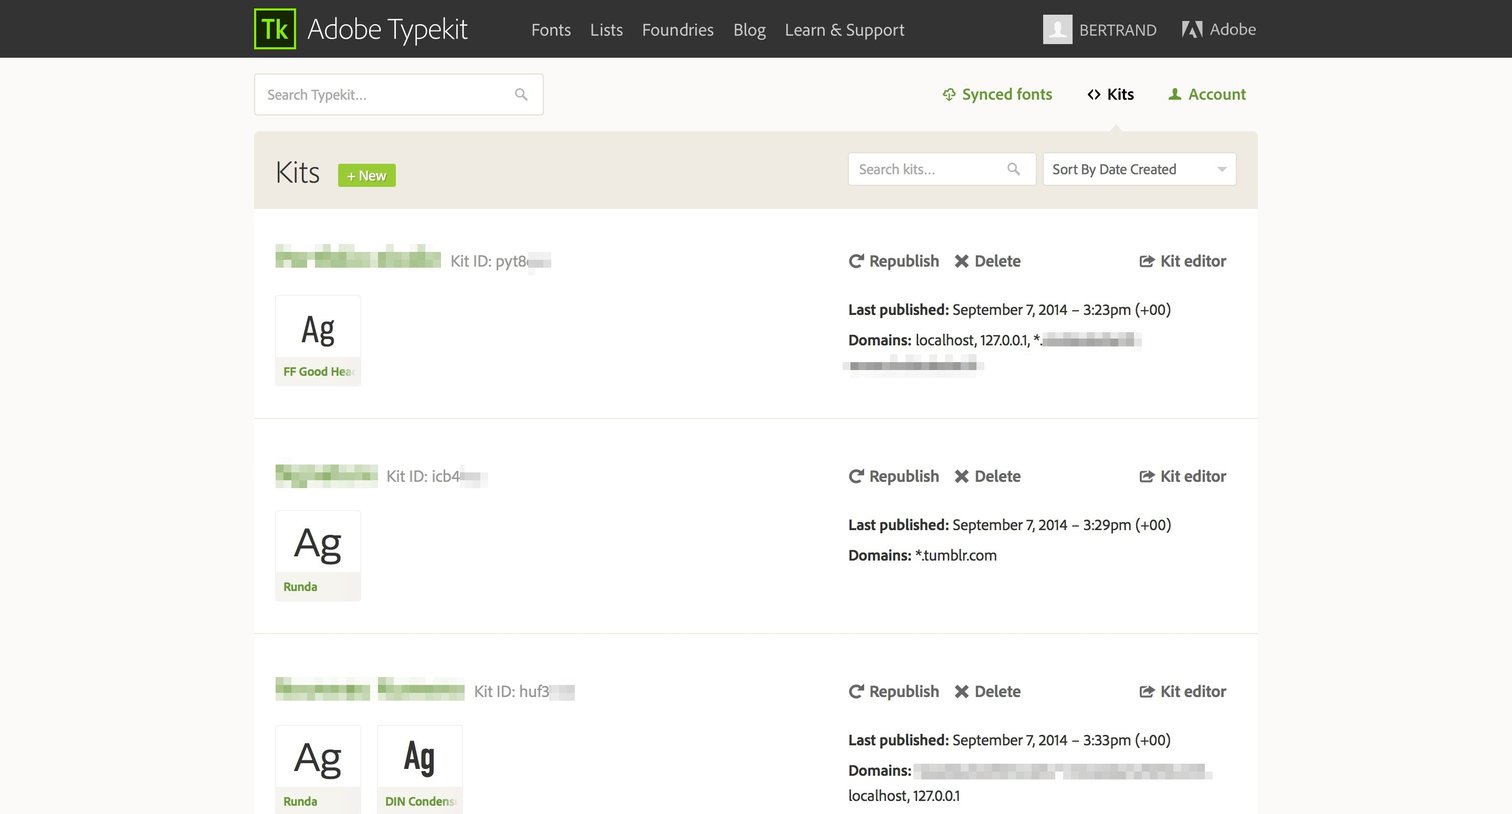The height and width of the screenshot is (814, 1512).
Task: Click Republish icon for kit huf3
Action: pos(856,691)
